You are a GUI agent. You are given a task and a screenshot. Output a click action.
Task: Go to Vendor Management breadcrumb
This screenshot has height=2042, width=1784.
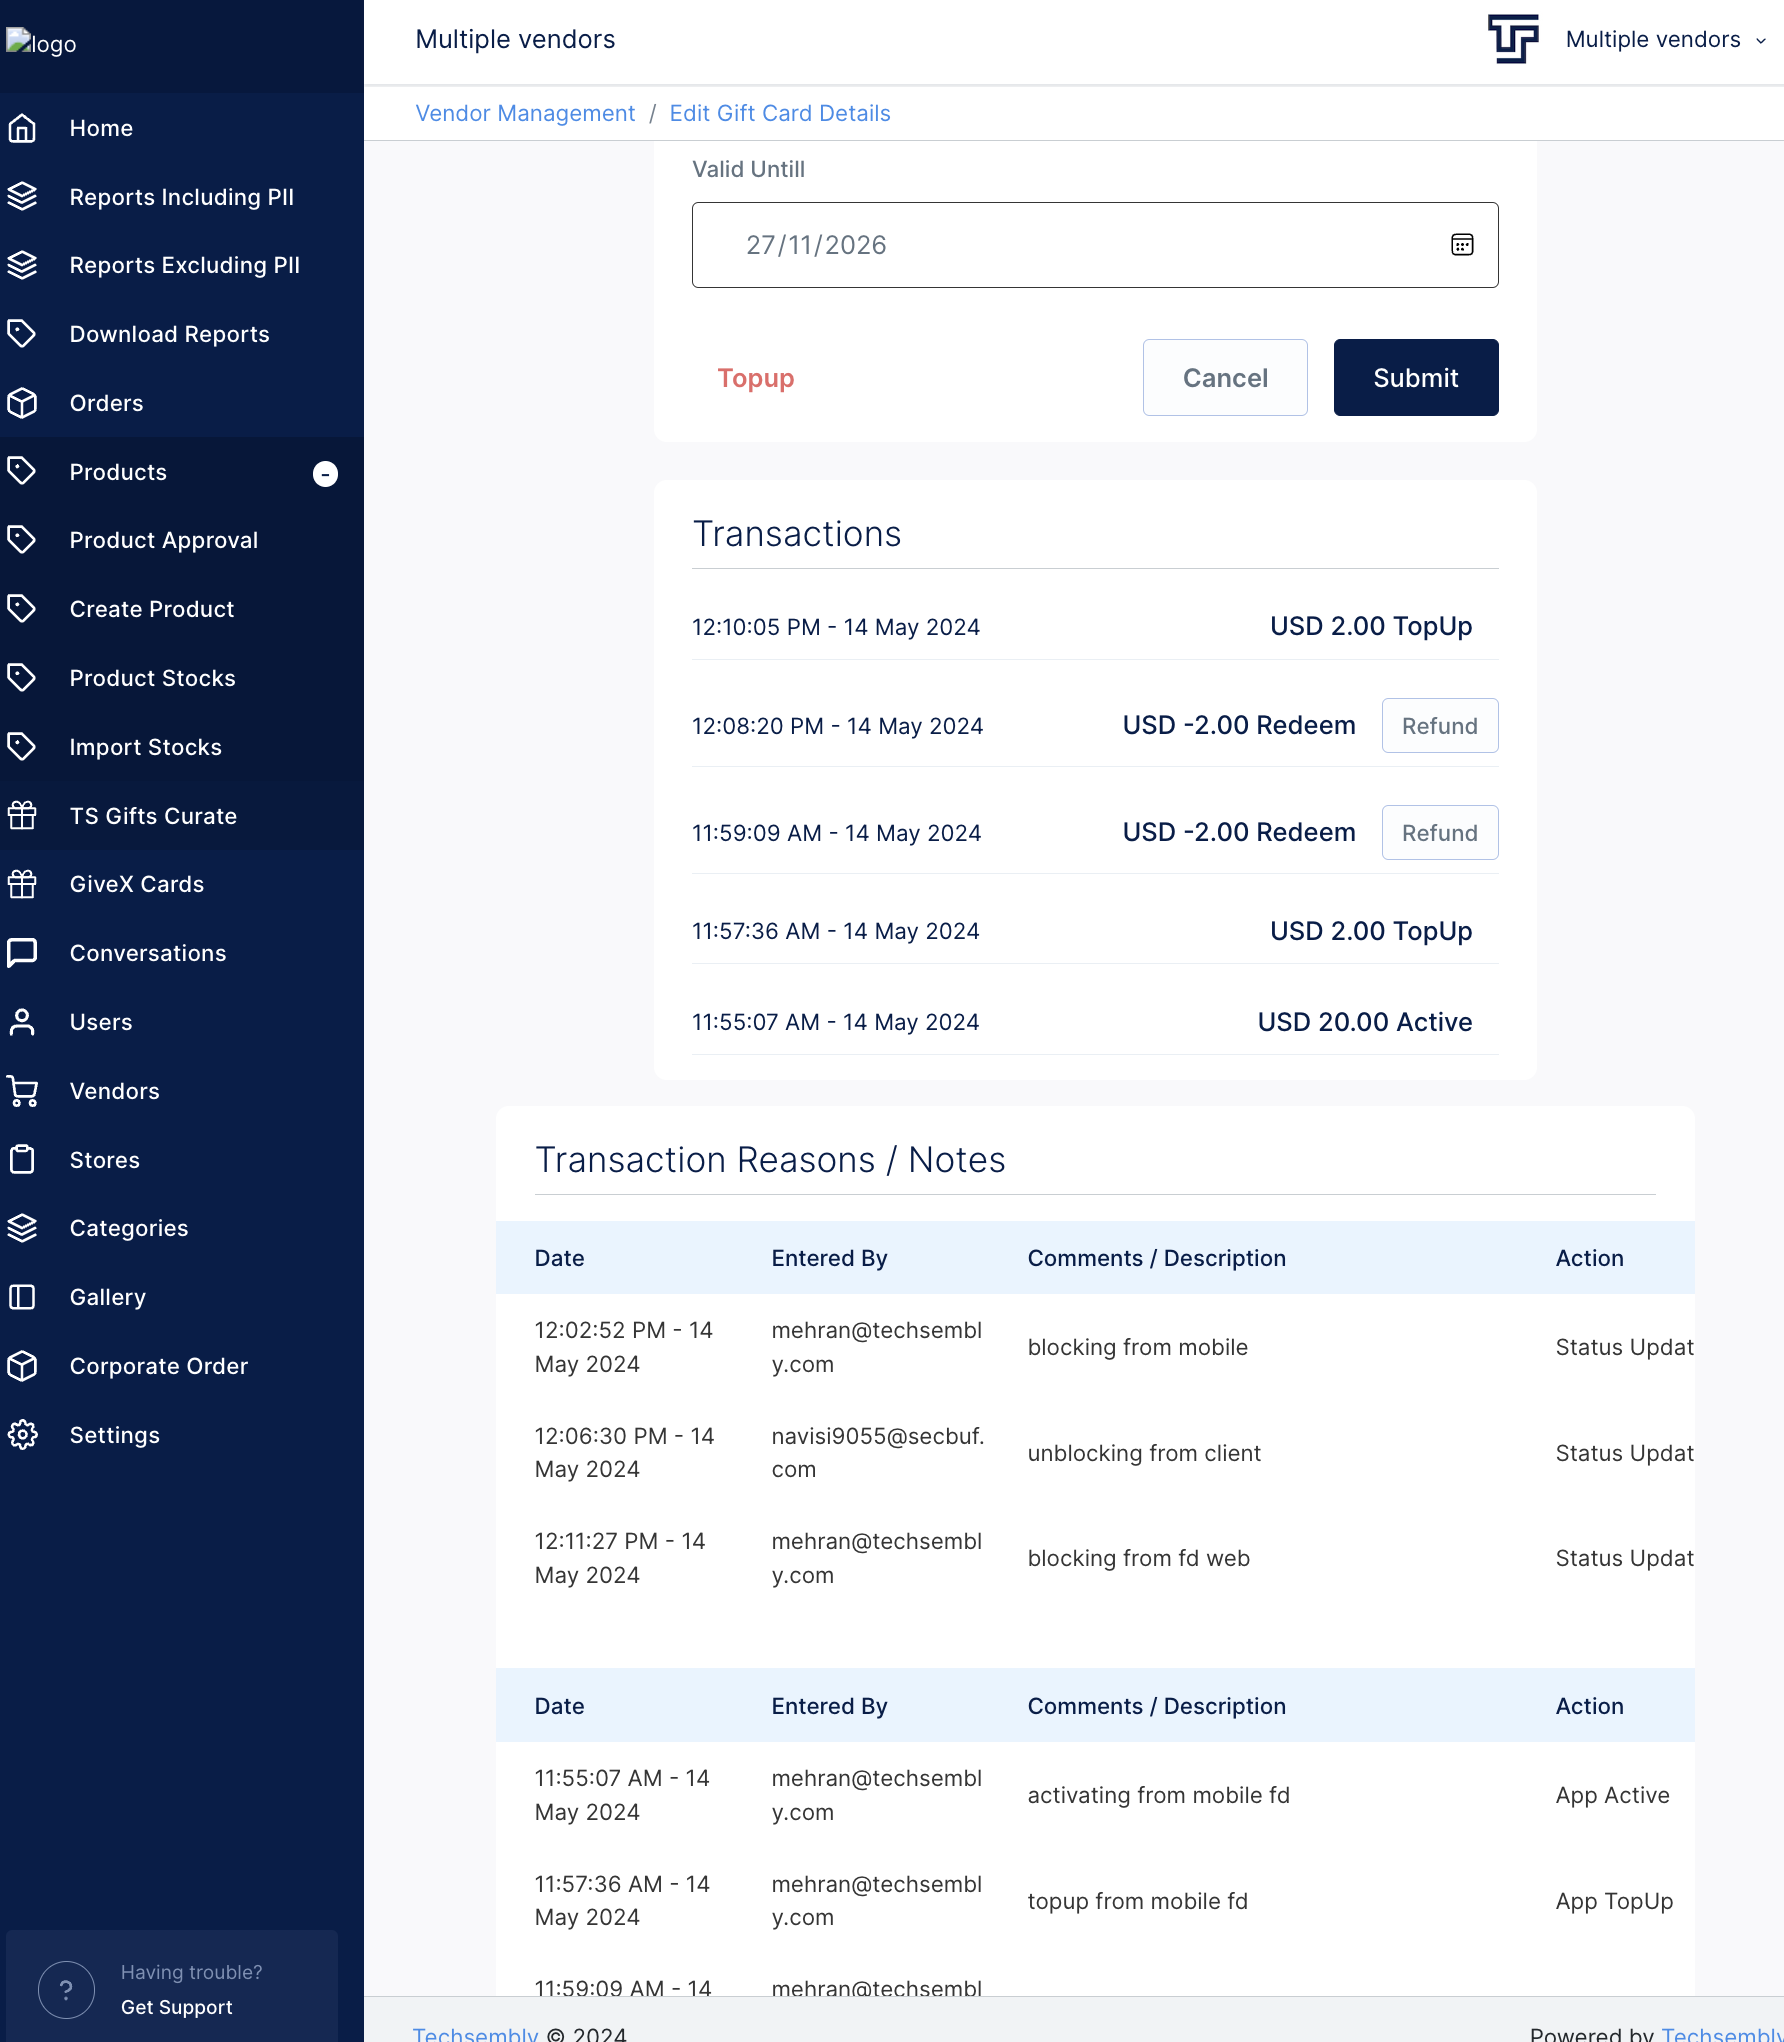pos(525,113)
